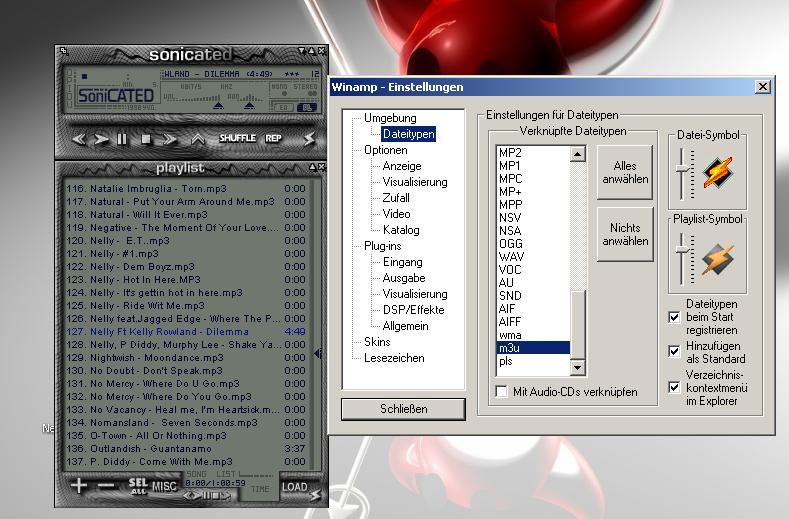
Task: Click the 'Alles anwählen' button
Action: click(x=625, y=172)
